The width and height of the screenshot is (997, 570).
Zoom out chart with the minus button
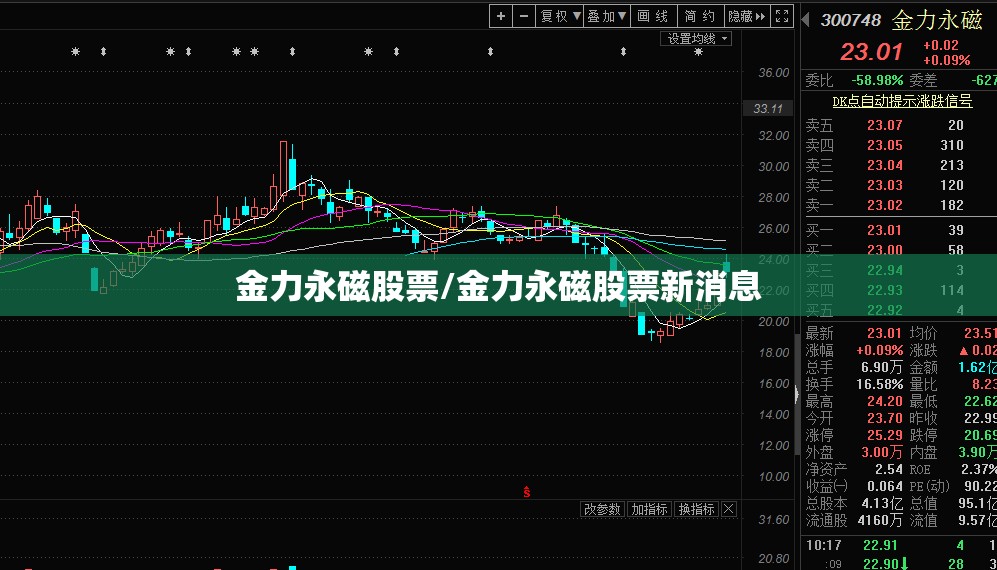pyautogui.click(x=524, y=17)
